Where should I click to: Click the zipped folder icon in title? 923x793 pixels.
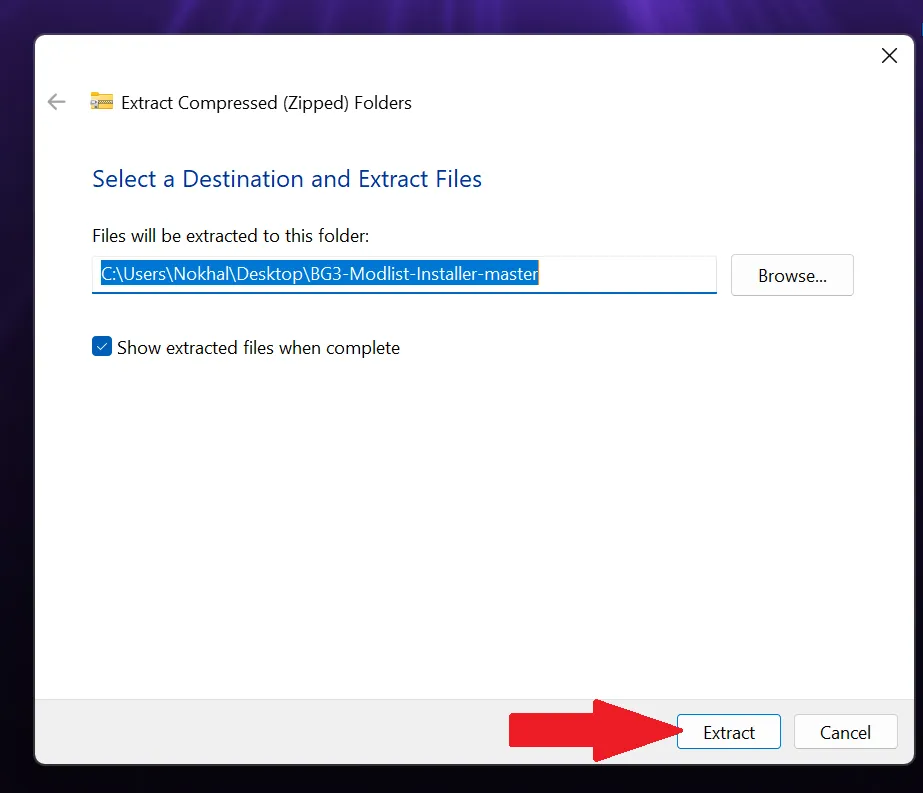tap(101, 102)
